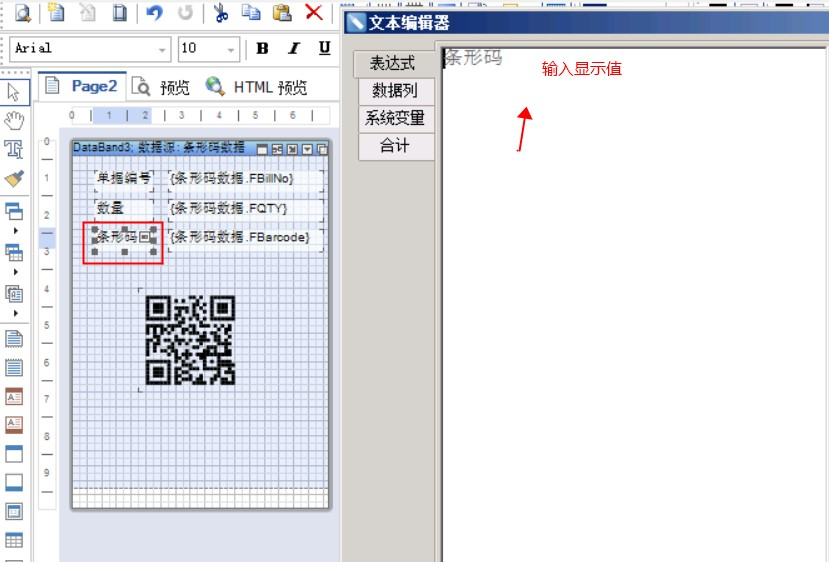This screenshot has width=829, height=562.
Task: Add a new page with the toolbar icon
Action: (55, 12)
